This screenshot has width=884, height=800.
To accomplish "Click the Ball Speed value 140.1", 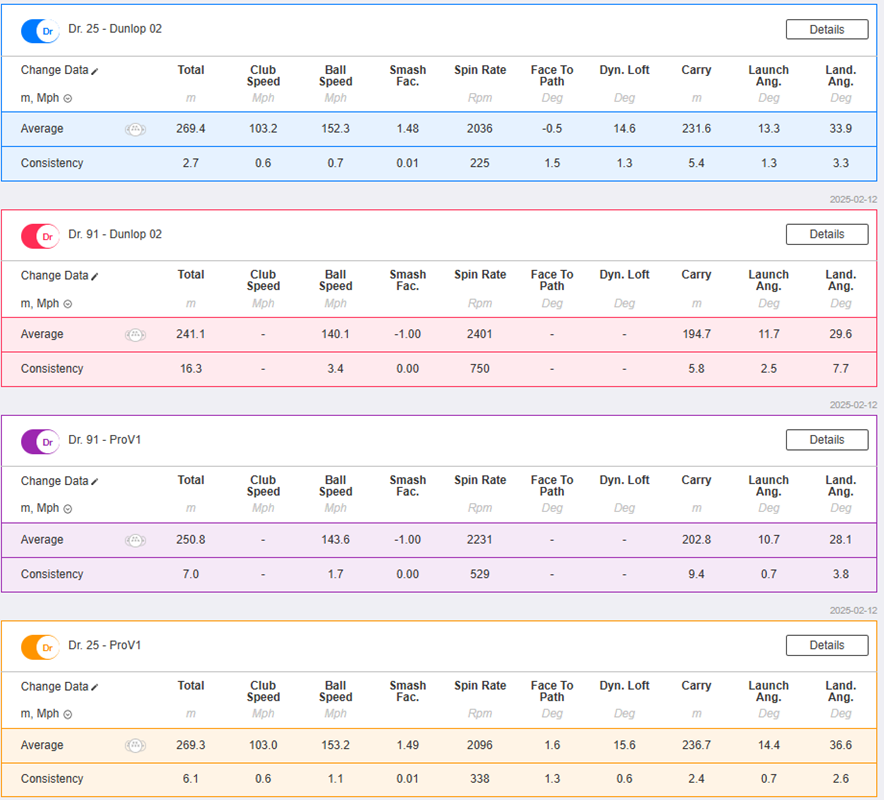I will tap(335, 334).
